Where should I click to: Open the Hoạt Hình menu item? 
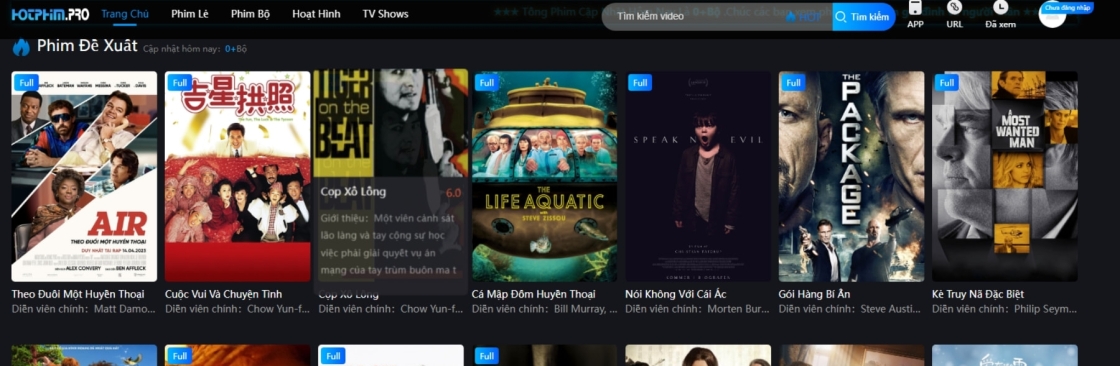[x=316, y=14]
